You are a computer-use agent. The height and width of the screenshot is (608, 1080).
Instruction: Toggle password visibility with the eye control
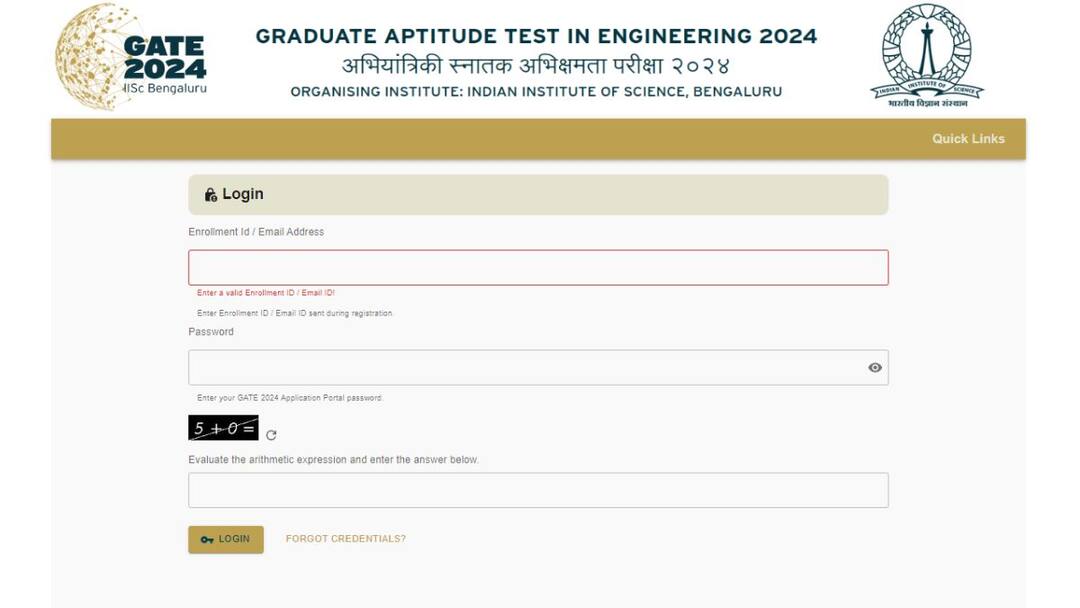(875, 367)
